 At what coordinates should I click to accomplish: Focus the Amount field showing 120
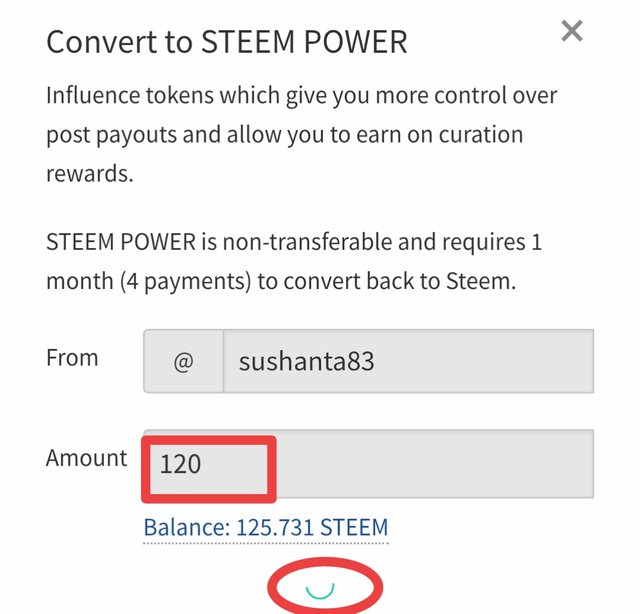point(369,464)
